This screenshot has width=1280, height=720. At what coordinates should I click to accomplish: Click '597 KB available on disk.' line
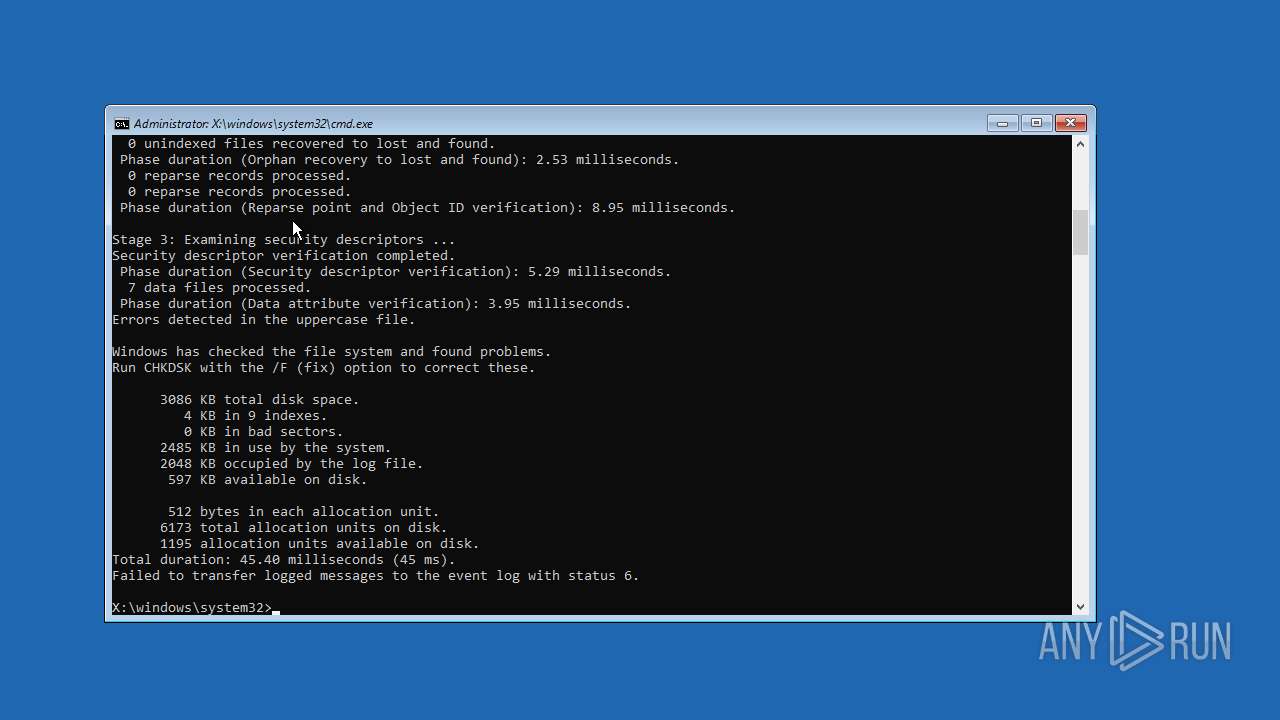pos(268,480)
